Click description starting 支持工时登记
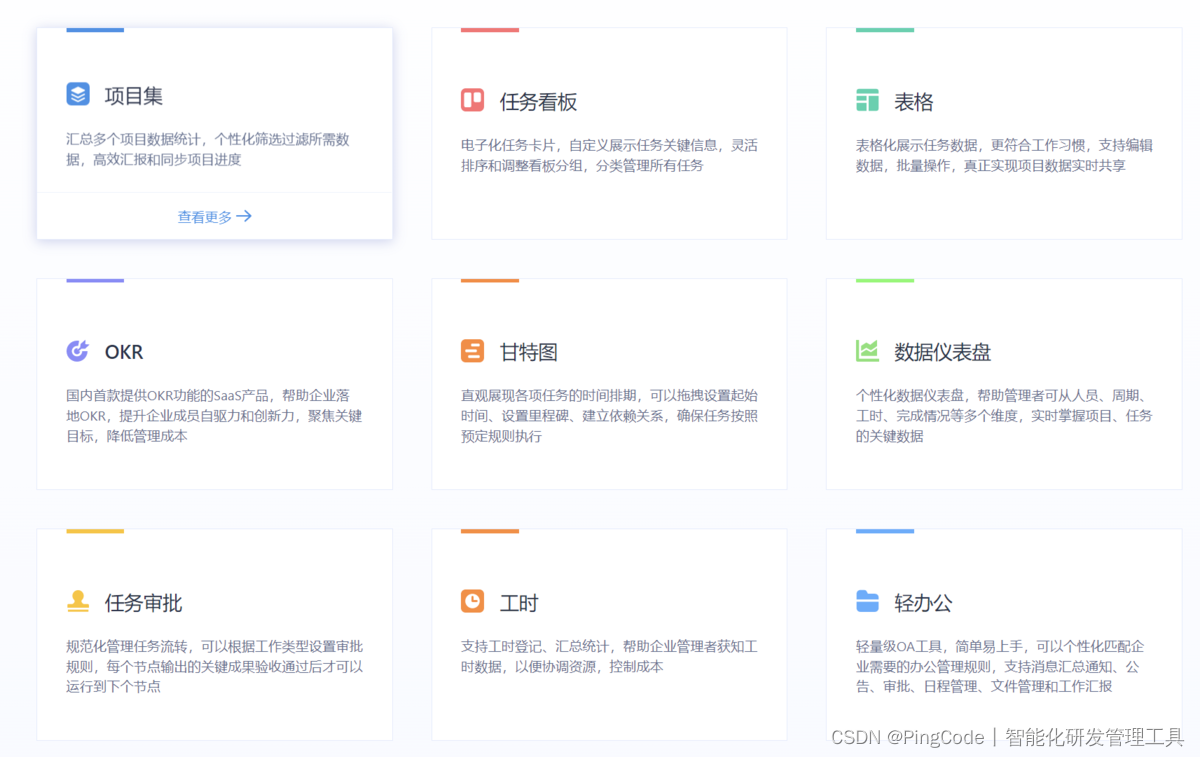The width and height of the screenshot is (1200, 757). click(x=609, y=656)
